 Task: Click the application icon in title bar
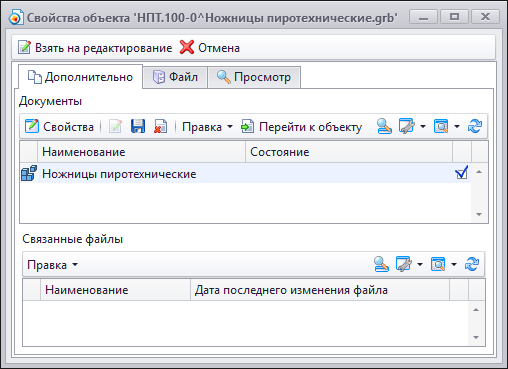[16, 17]
